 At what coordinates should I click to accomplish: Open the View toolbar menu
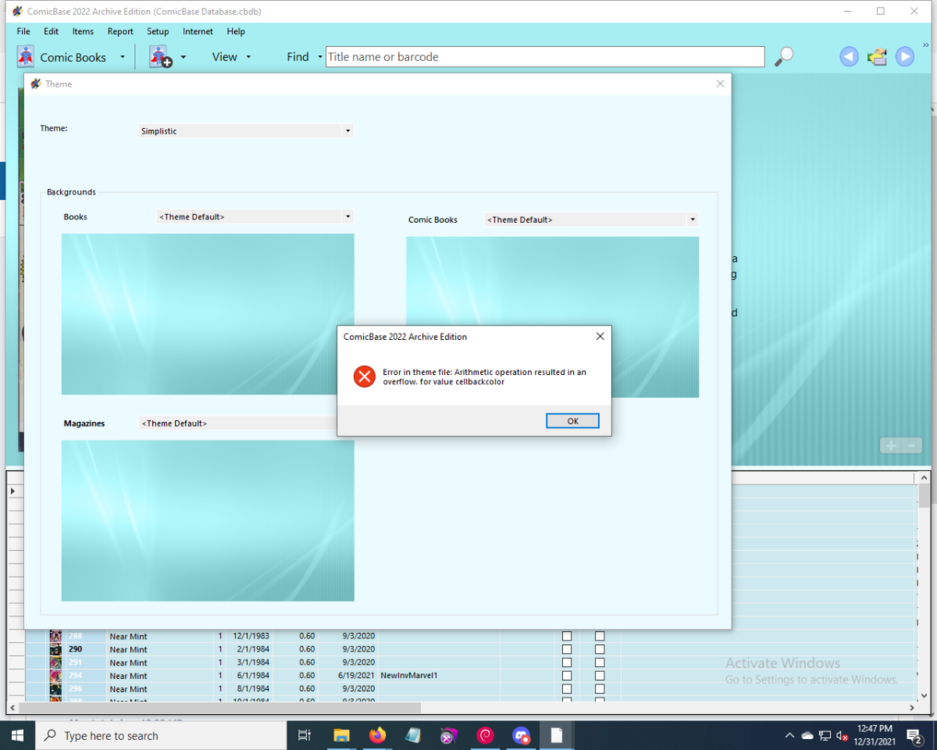(x=230, y=57)
